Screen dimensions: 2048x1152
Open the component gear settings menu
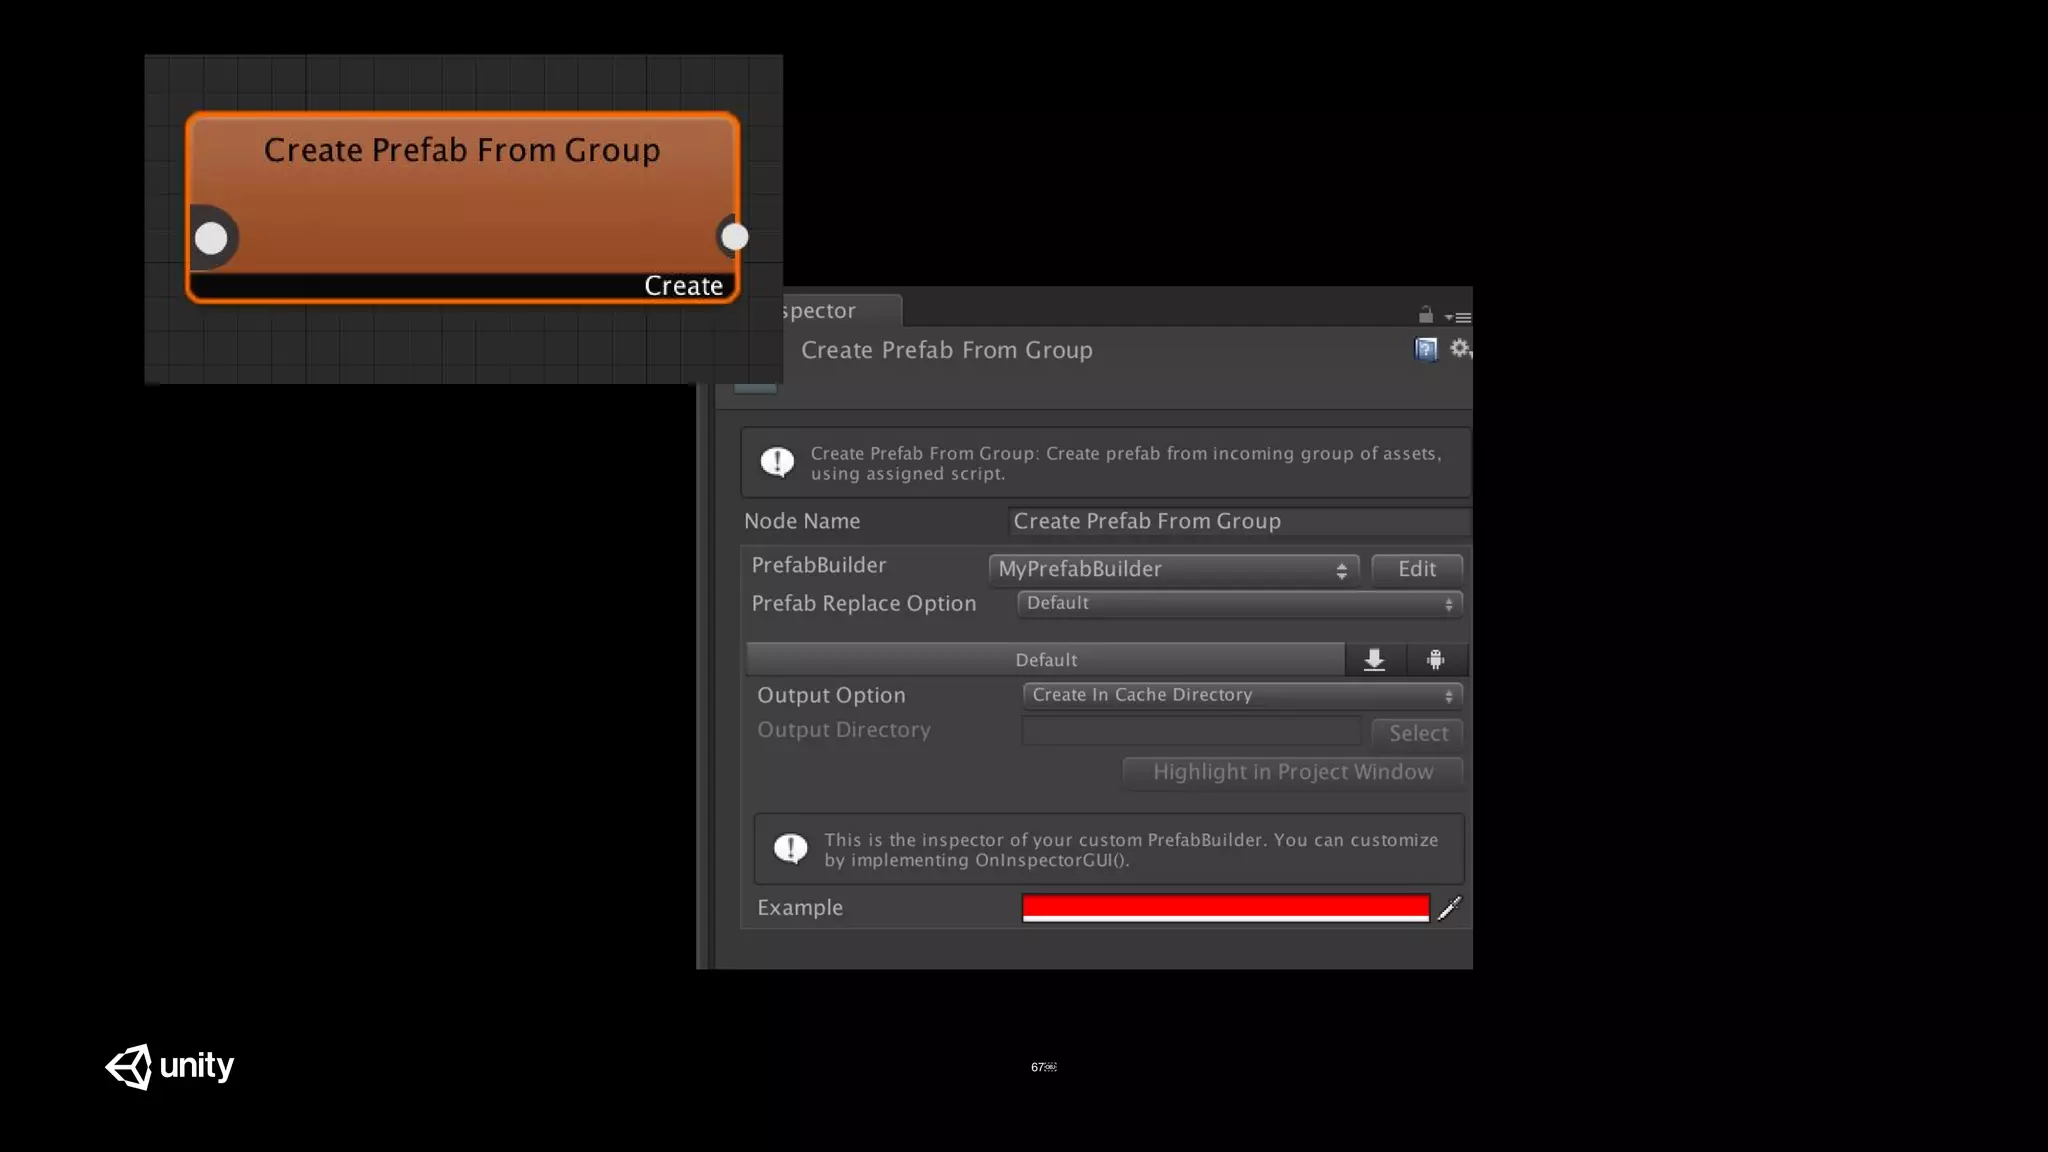pyautogui.click(x=1460, y=348)
